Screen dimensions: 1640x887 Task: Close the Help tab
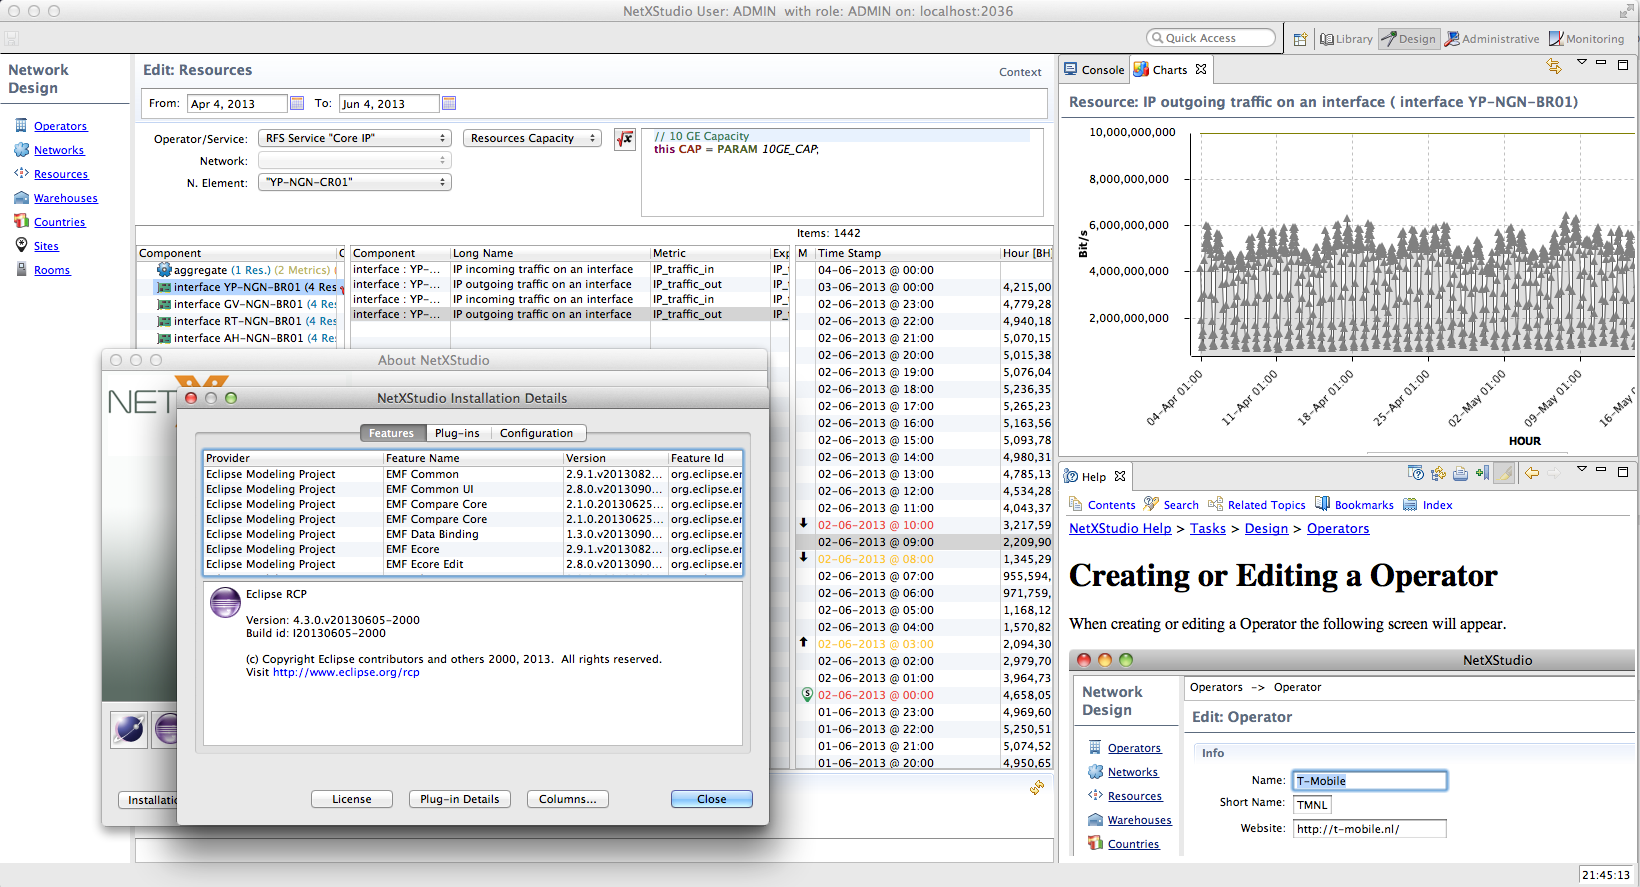1120,476
